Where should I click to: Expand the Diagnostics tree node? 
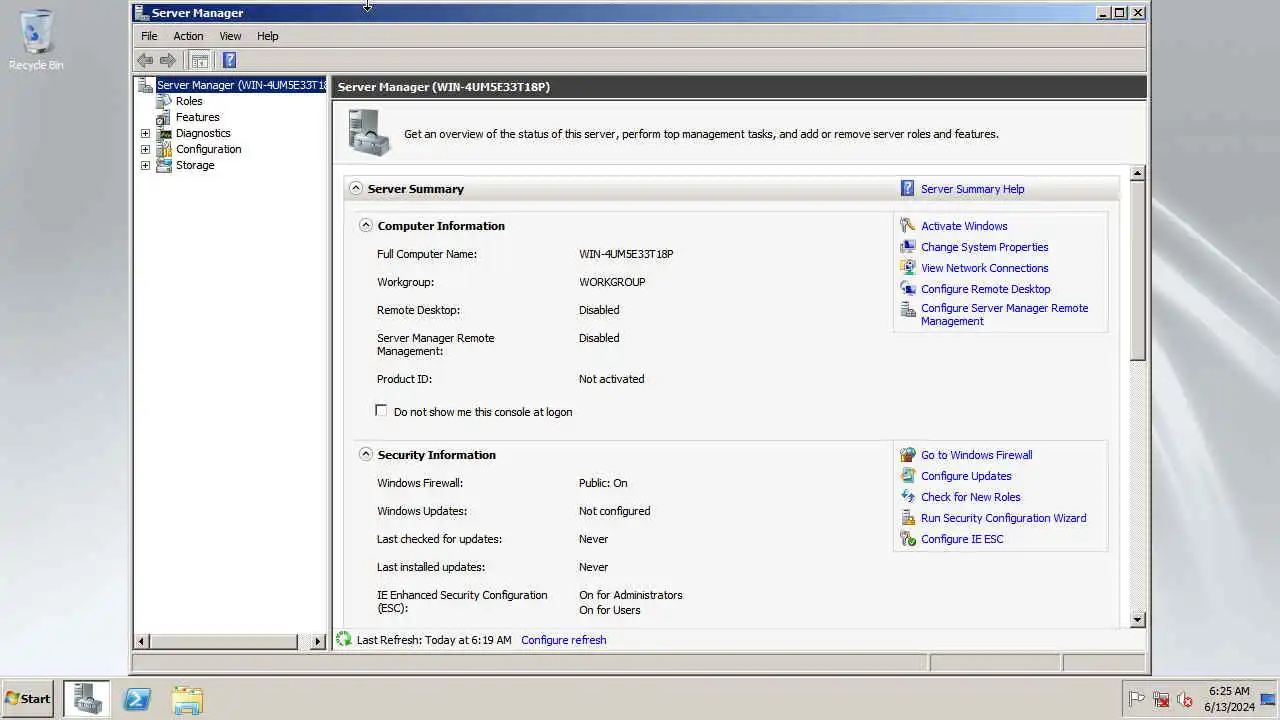click(x=145, y=133)
